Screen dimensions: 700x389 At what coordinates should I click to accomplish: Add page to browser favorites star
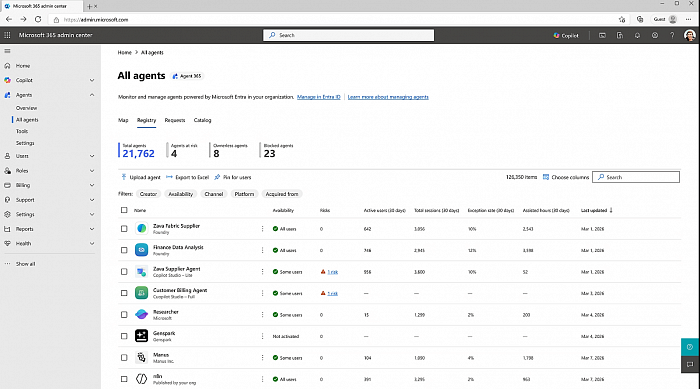click(622, 19)
